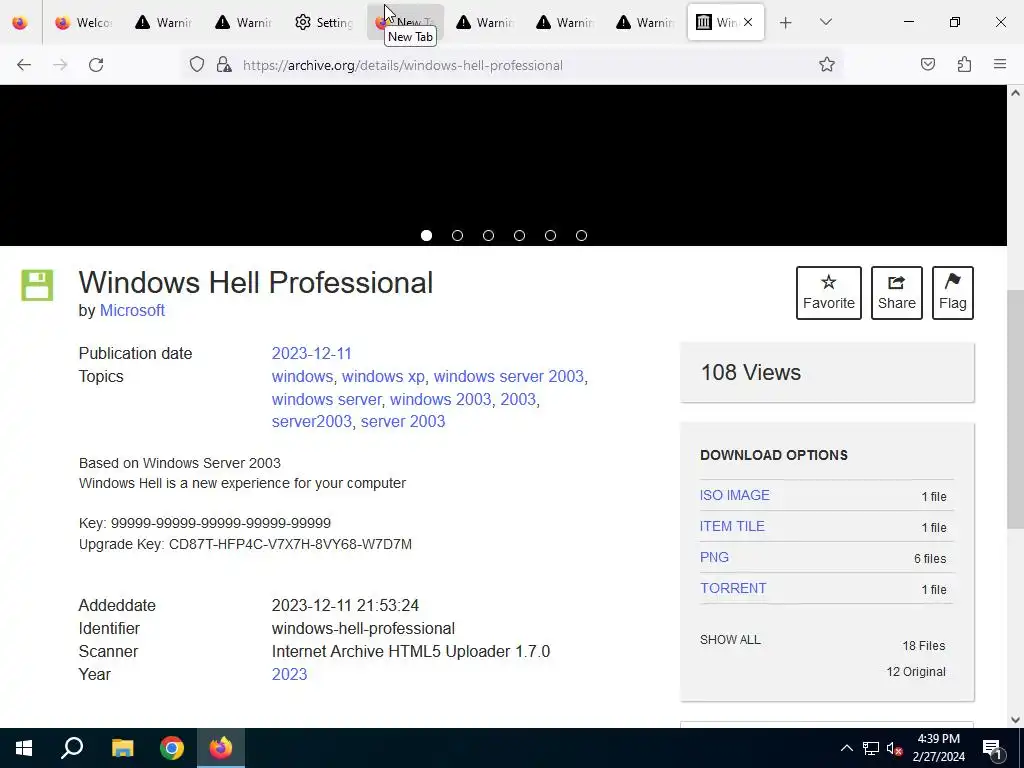Switch to the second Warning tab
The width and height of the screenshot is (1024, 768).
click(244, 22)
